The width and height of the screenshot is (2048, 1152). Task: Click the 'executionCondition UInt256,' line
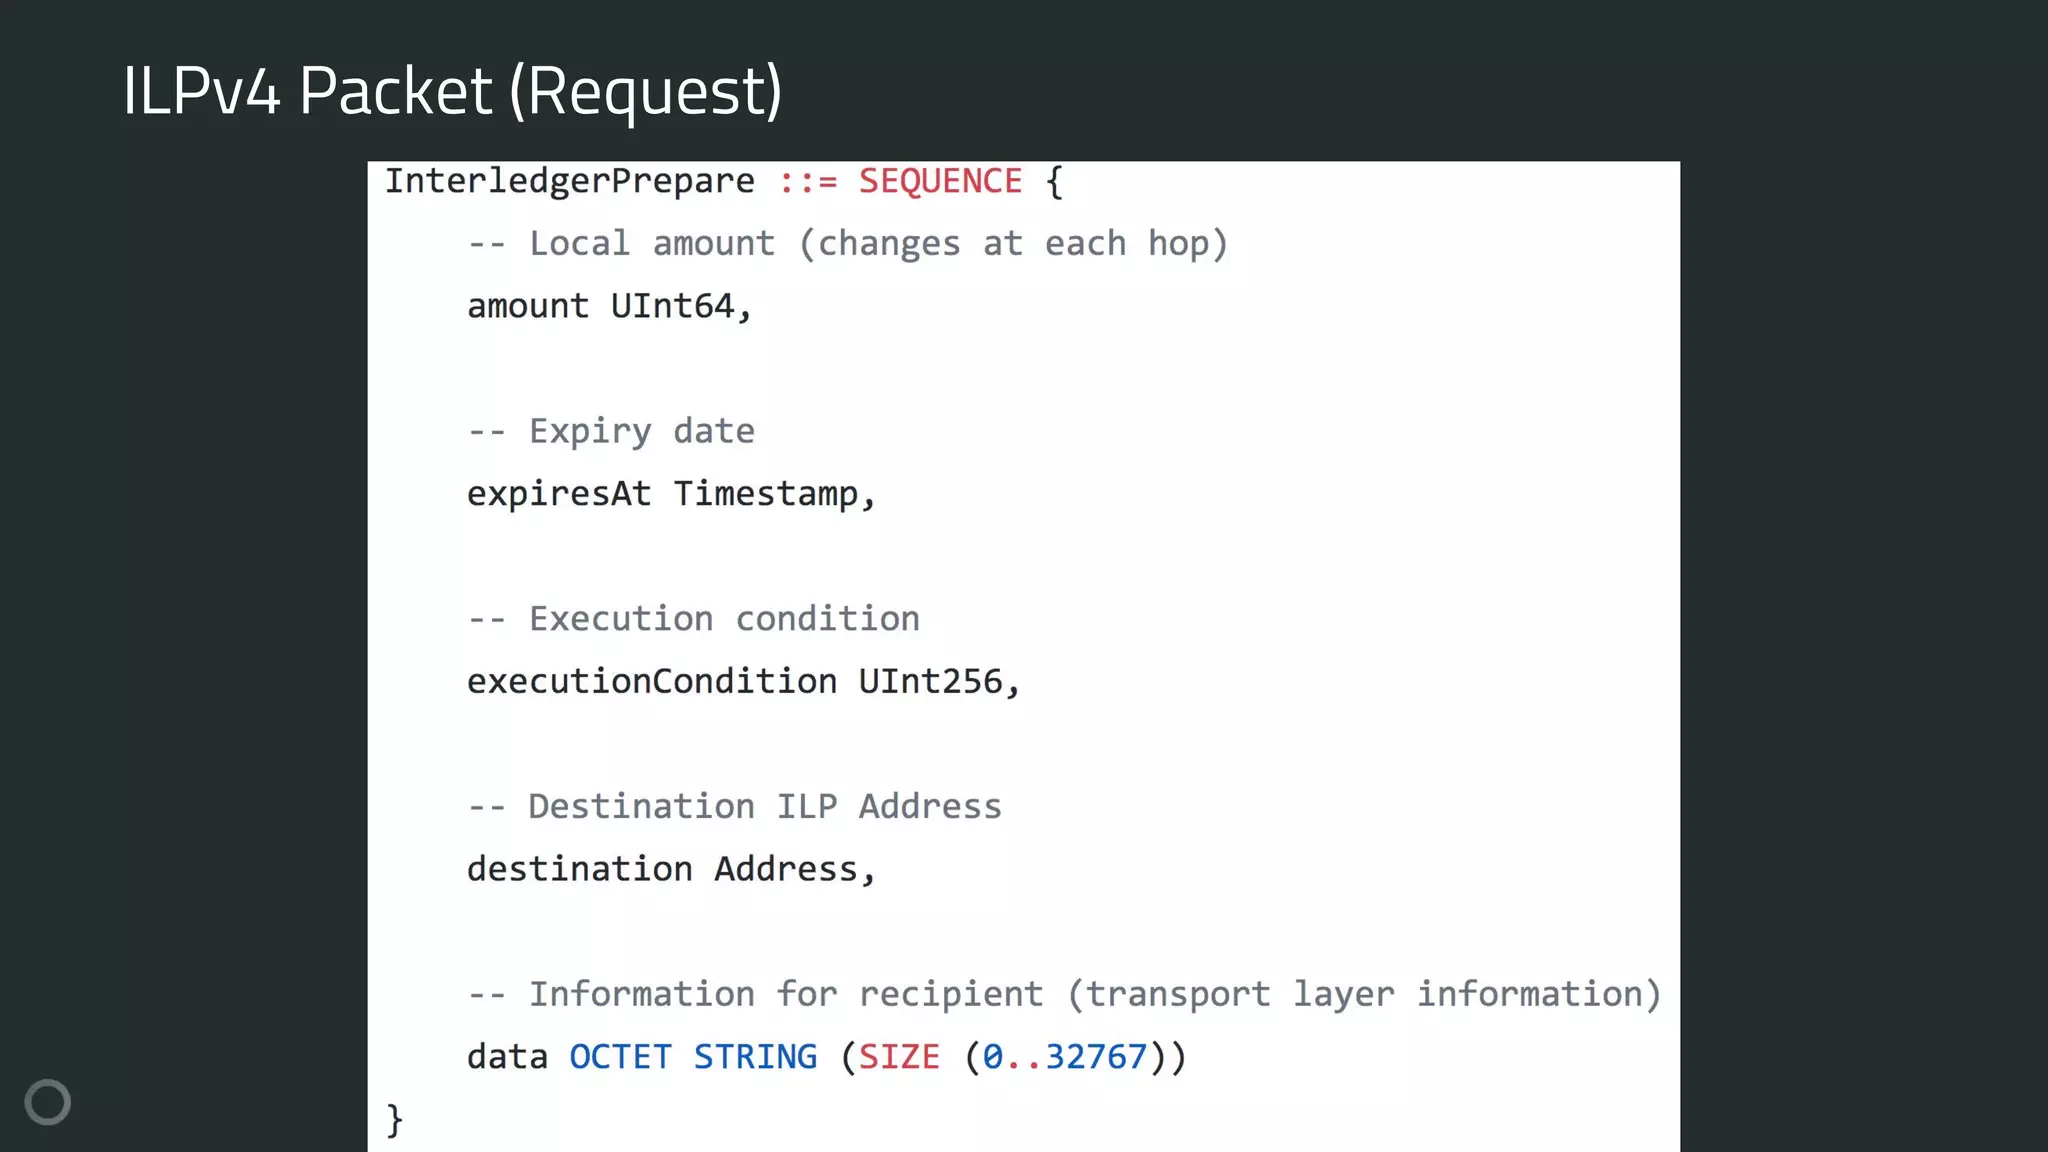pyautogui.click(x=743, y=682)
